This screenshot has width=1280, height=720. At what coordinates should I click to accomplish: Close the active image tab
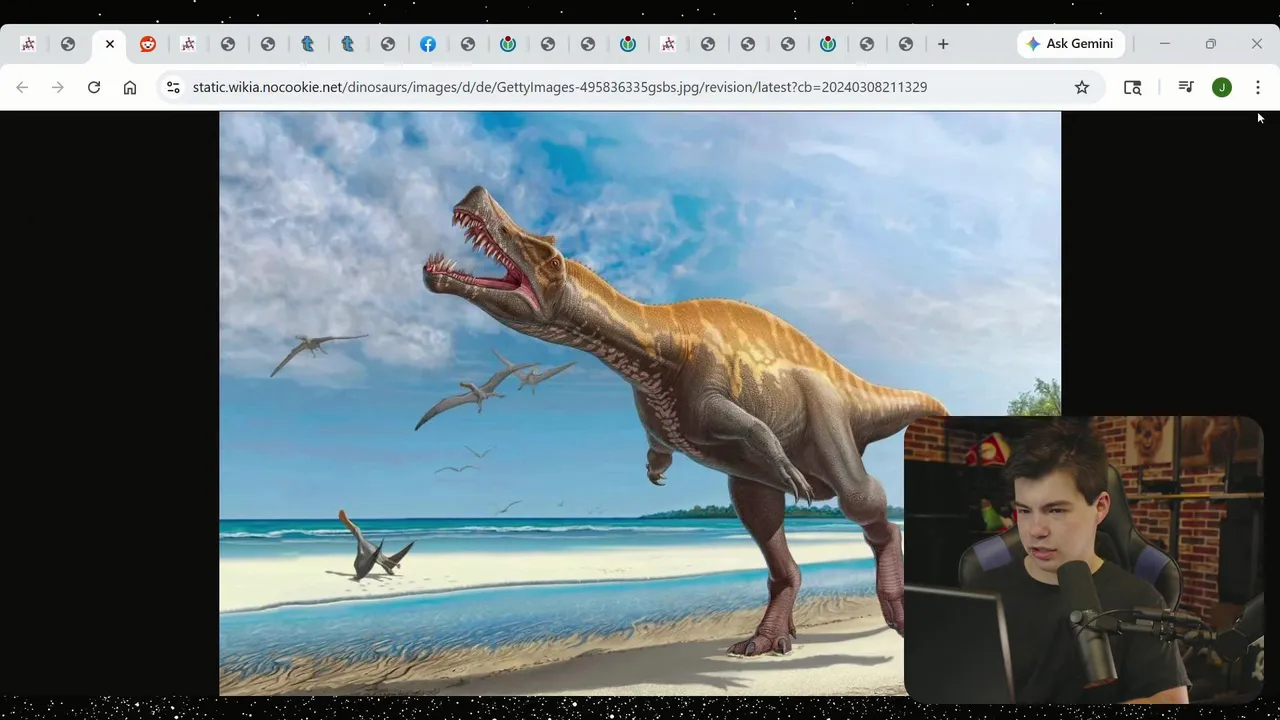pyautogui.click(x=109, y=44)
